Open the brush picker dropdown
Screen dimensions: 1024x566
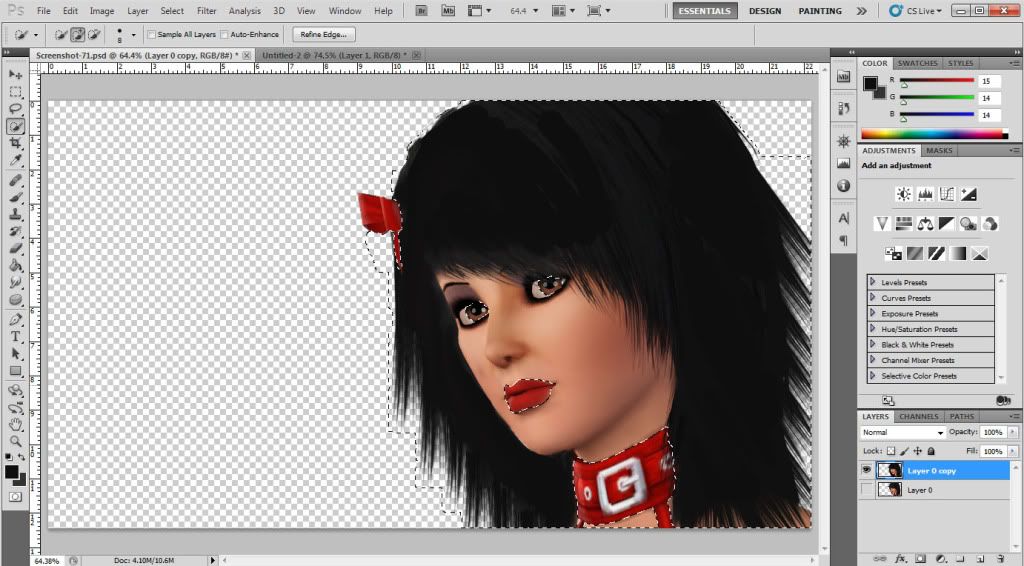click(133, 35)
